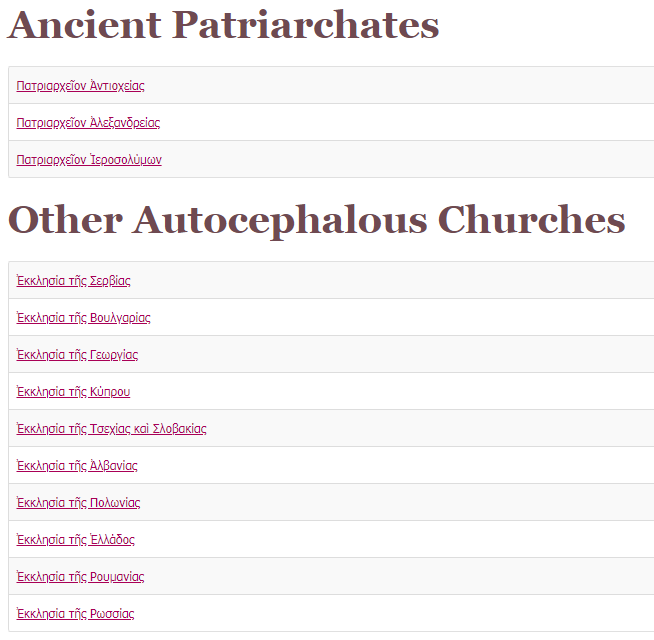This screenshot has height=640, width=654.
Task: Visit the Πατριαρχεῖον Ἱεροσολύμων link
Action: tap(89, 160)
